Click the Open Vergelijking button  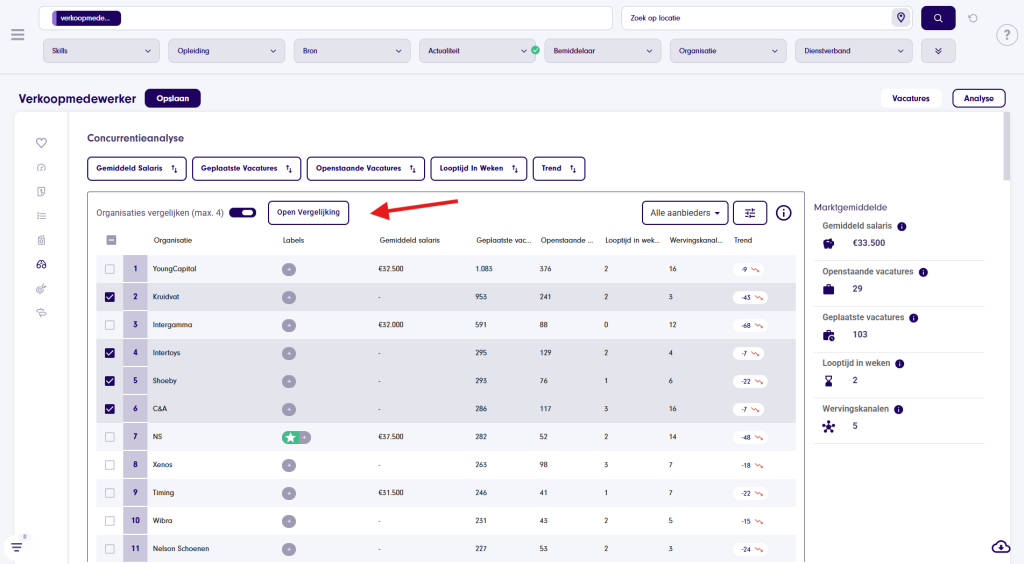click(x=308, y=212)
